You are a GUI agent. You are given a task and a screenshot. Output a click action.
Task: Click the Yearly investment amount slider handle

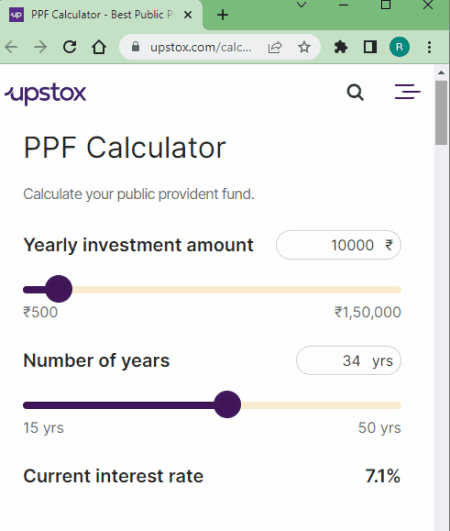(x=59, y=289)
